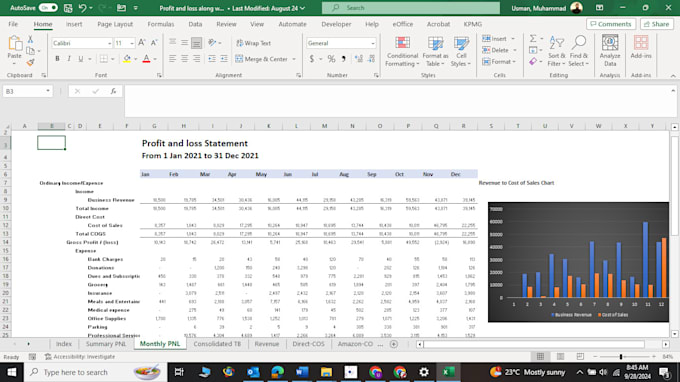Toggle the AutoSave switch
The image size is (680, 382).
tap(48, 8)
